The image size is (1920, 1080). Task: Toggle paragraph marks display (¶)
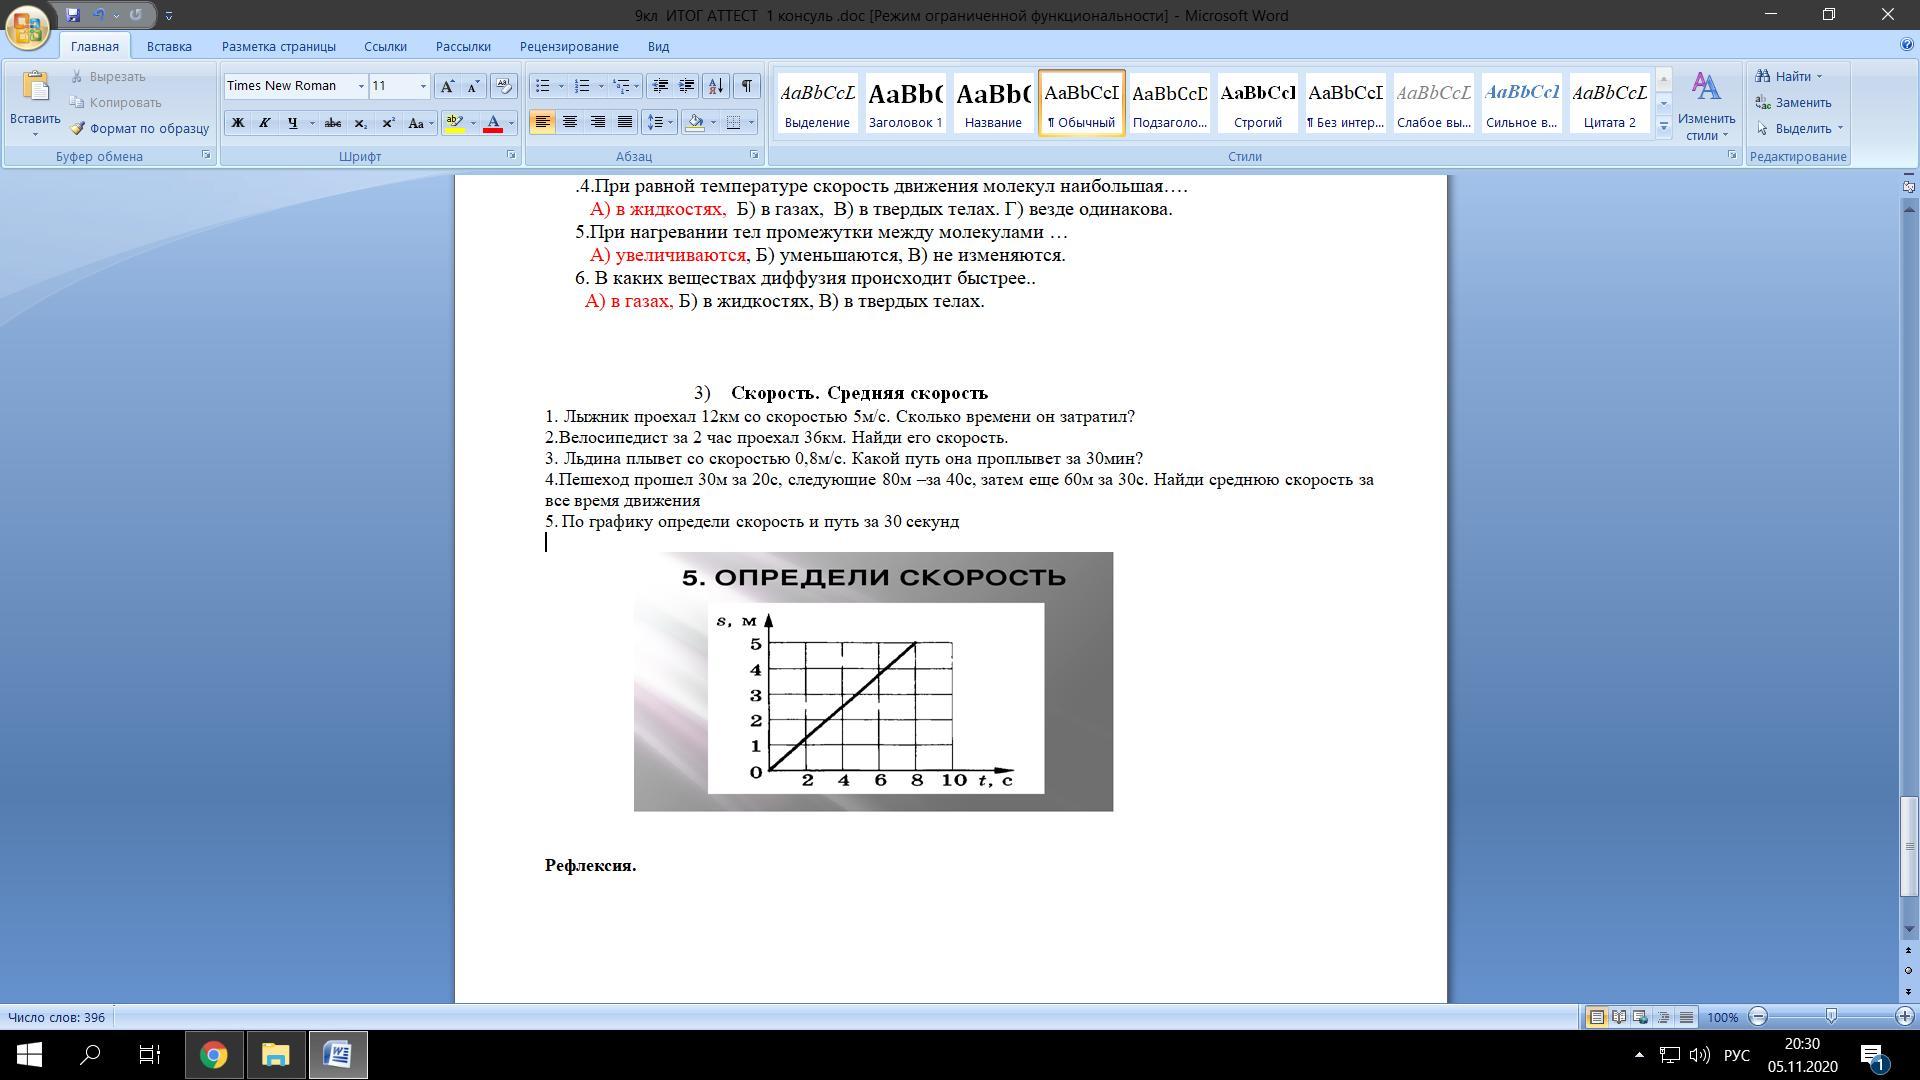tap(747, 86)
